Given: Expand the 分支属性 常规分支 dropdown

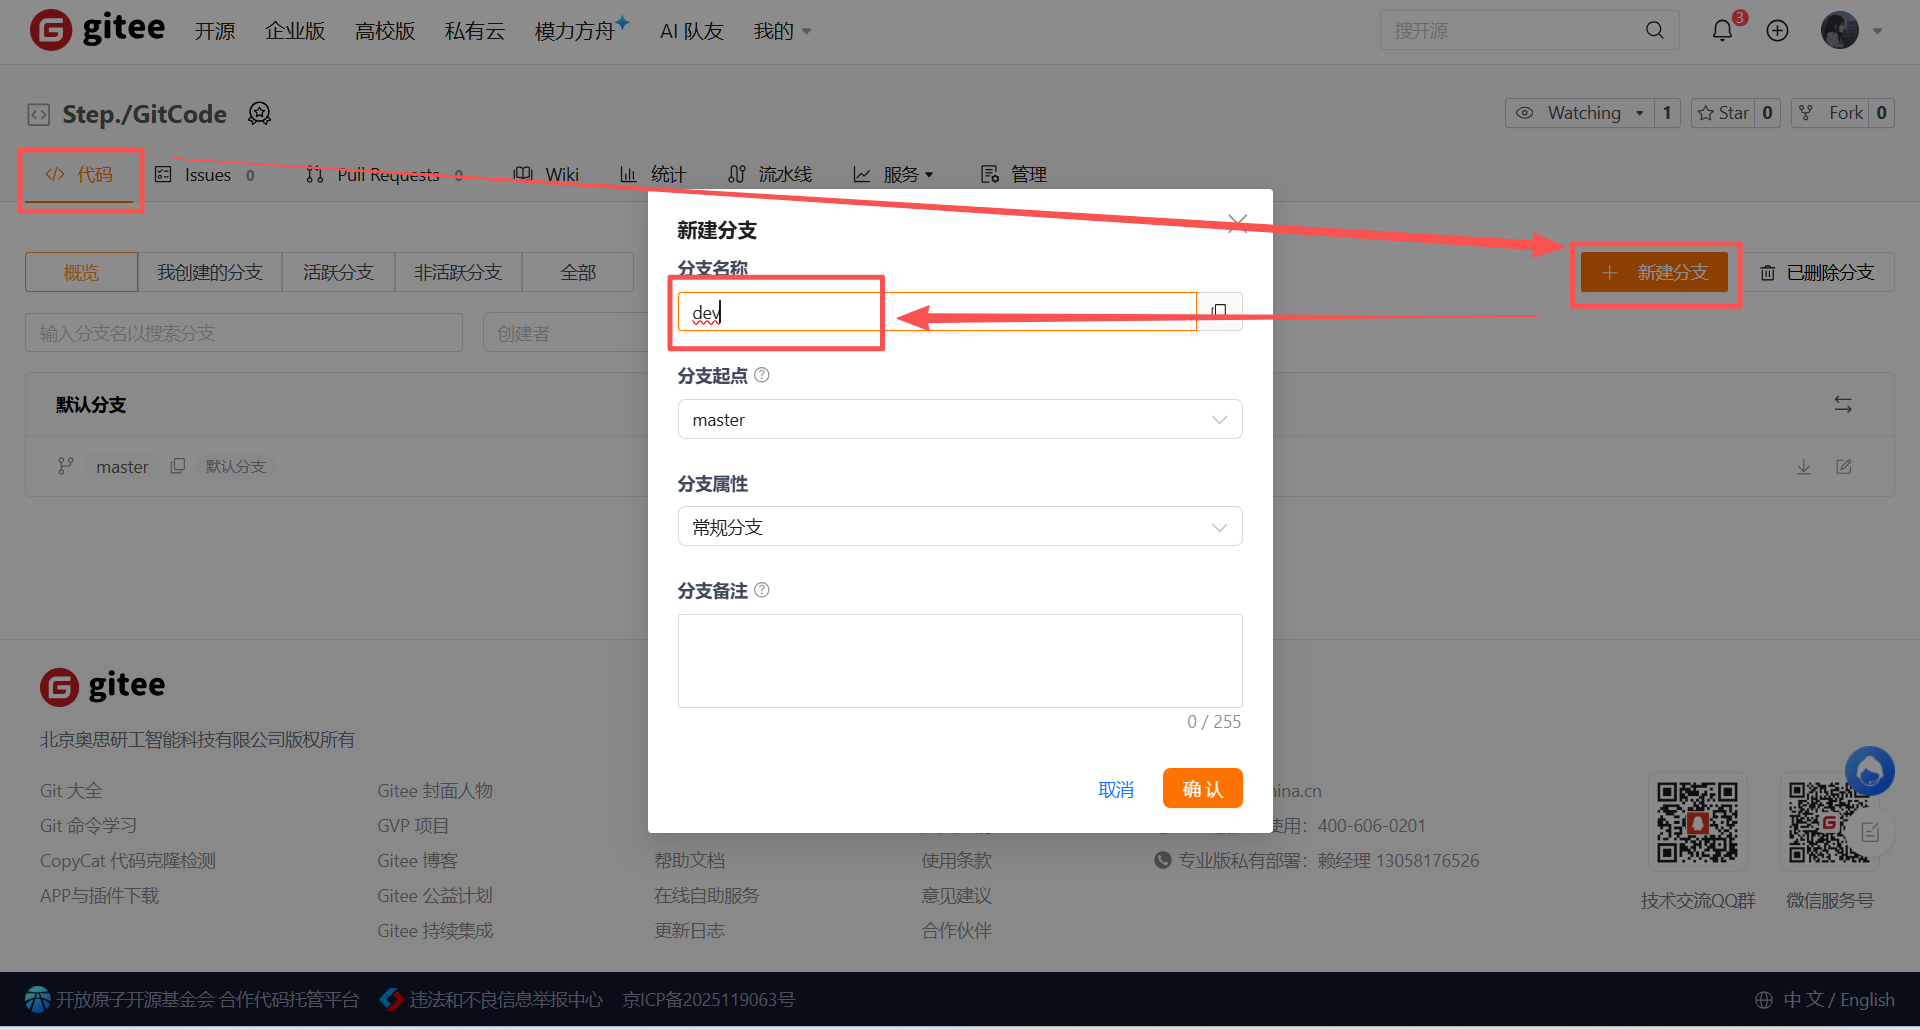Looking at the screenshot, I should point(960,526).
